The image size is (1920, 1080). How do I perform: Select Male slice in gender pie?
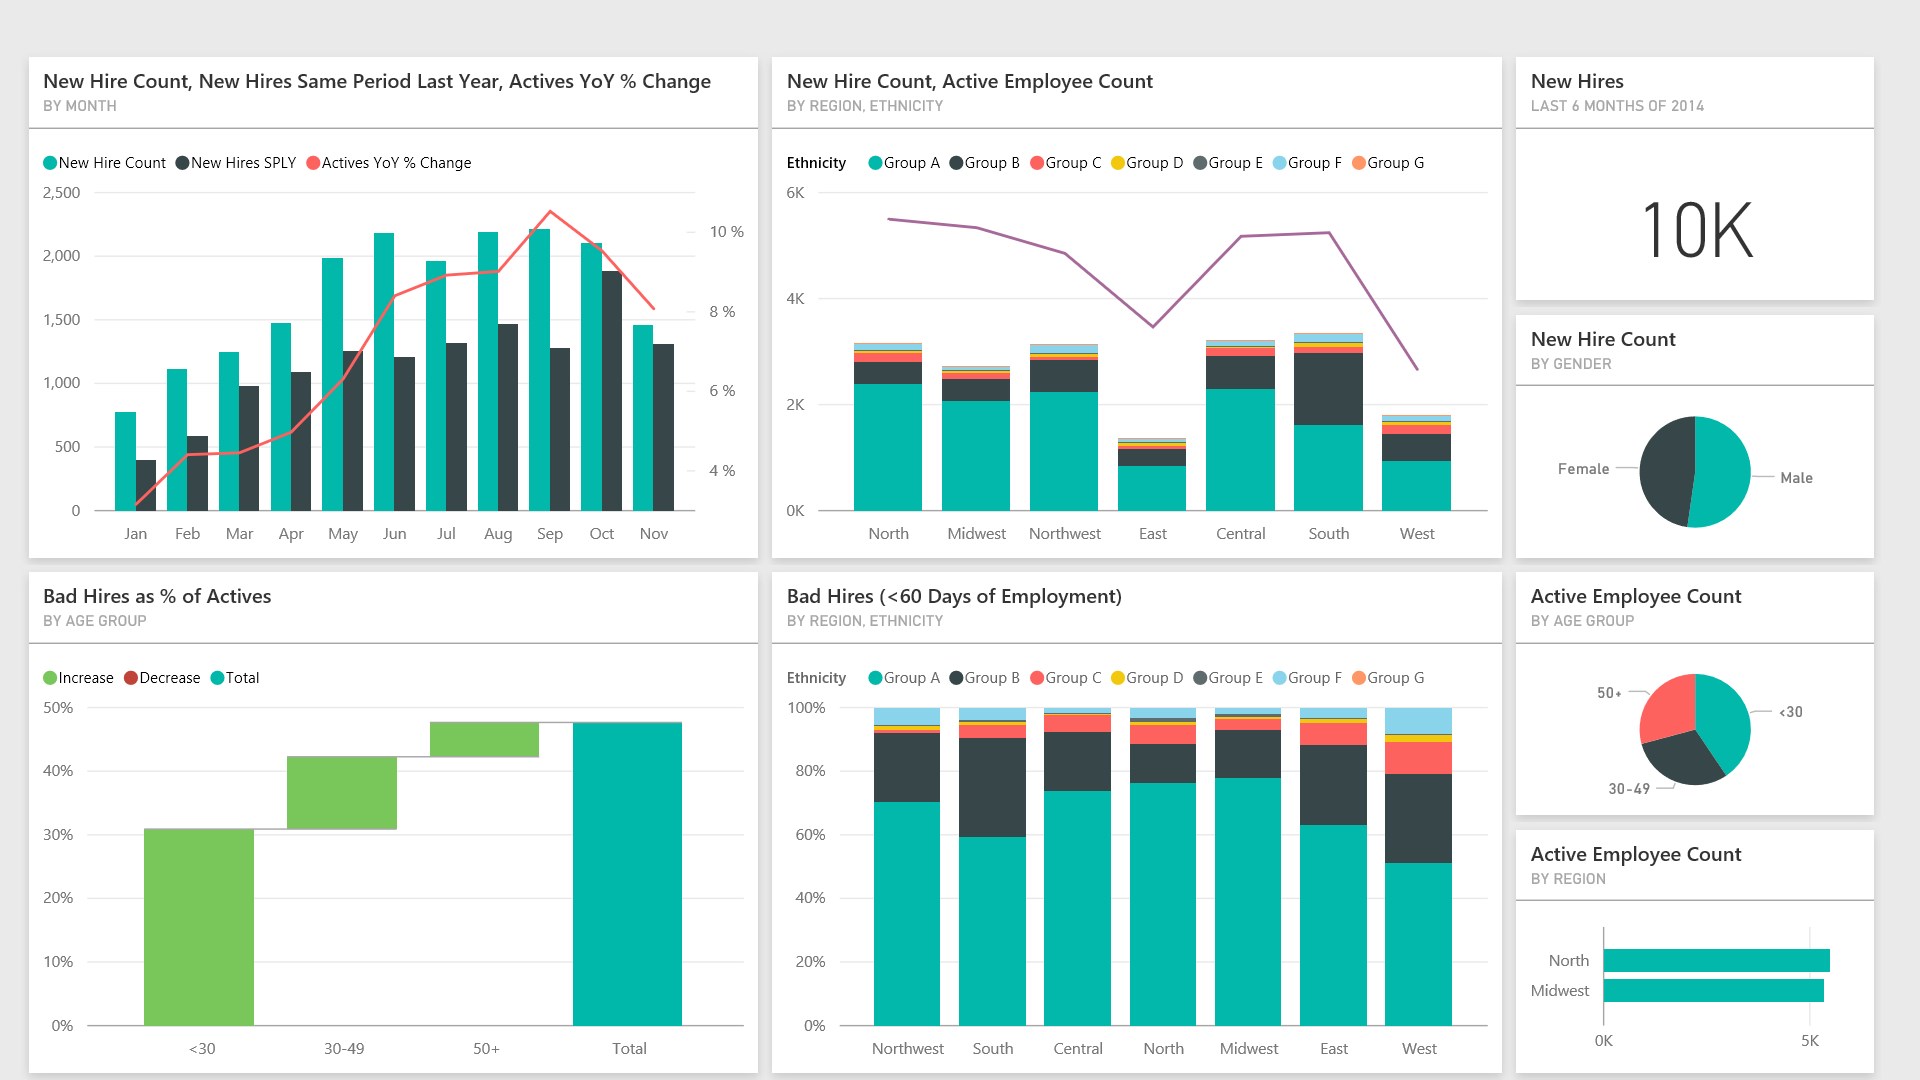click(x=1722, y=470)
